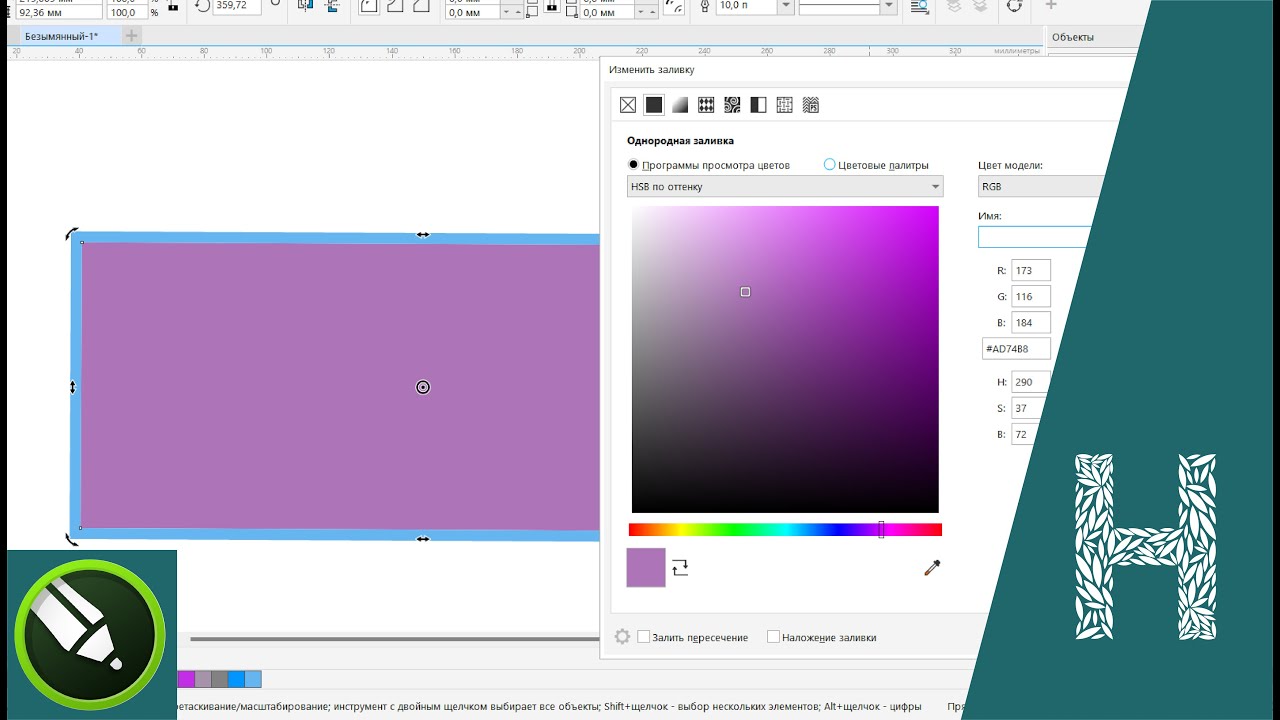Open the RGB color model dropdown
This screenshot has width=1280, height=720.
(1040, 186)
